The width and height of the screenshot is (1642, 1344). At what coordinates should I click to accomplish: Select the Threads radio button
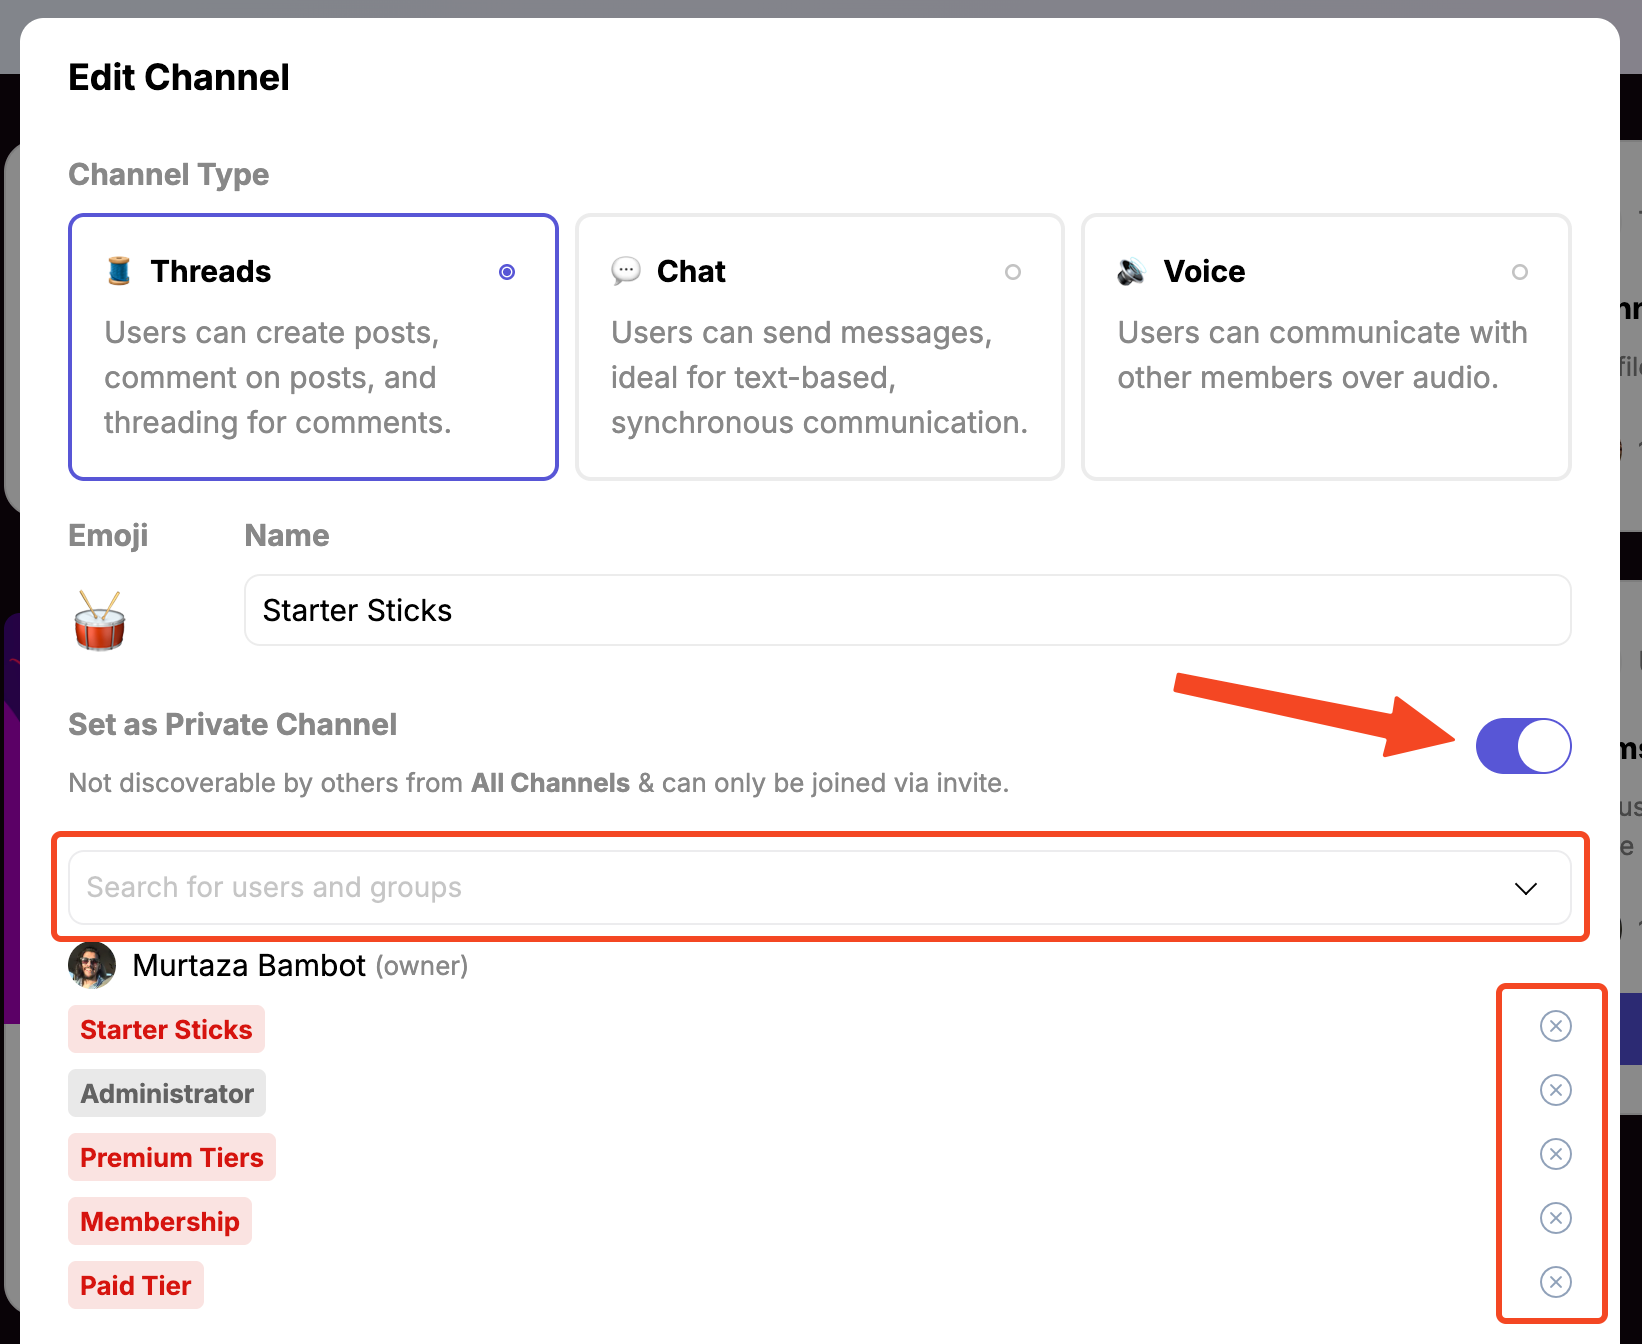click(x=507, y=272)
